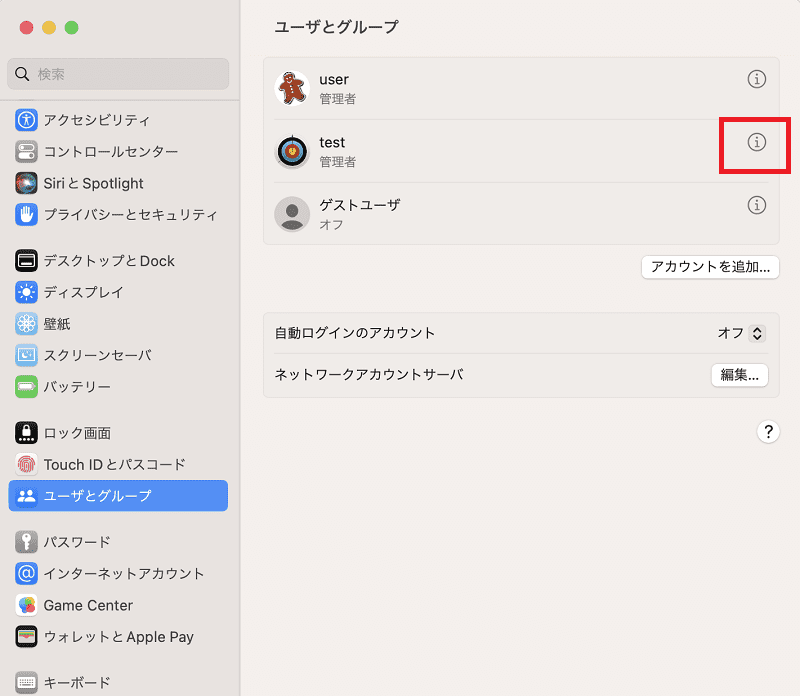800x696 pixels.
Task: Select 壁紙 label in sidebar
Action: pyautogui.click(x=57, y=324)
